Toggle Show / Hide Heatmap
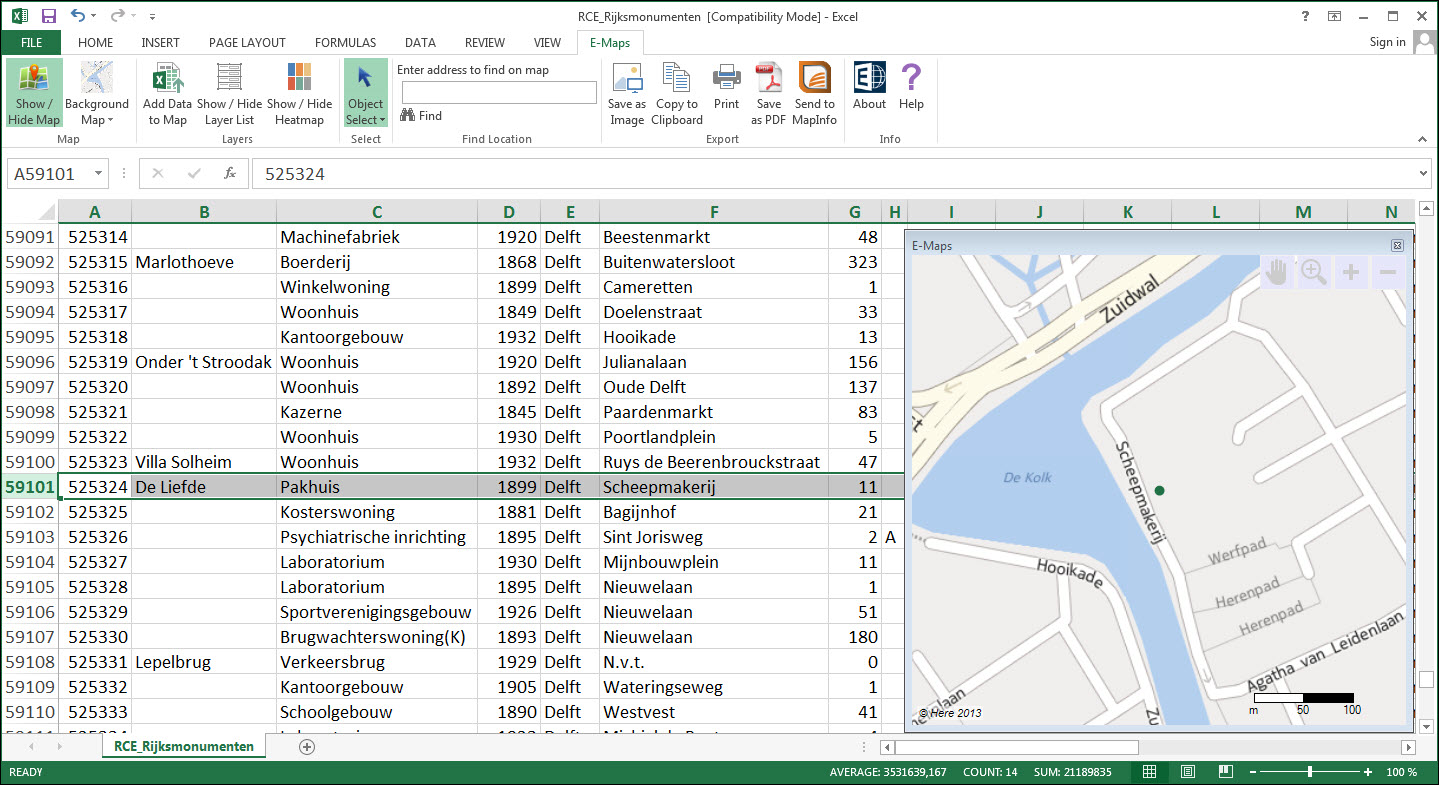 [299, 94]
